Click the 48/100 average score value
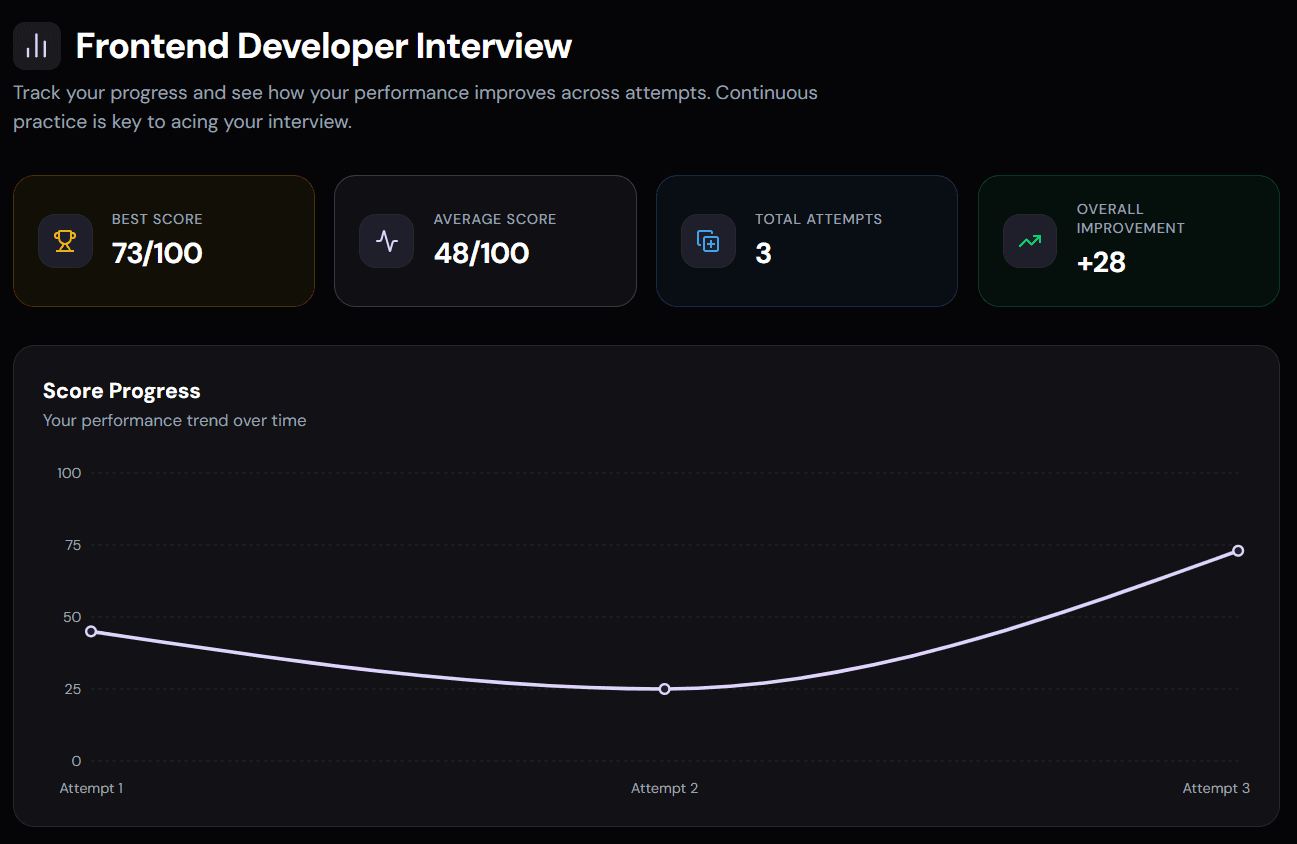 coord(481,253)
